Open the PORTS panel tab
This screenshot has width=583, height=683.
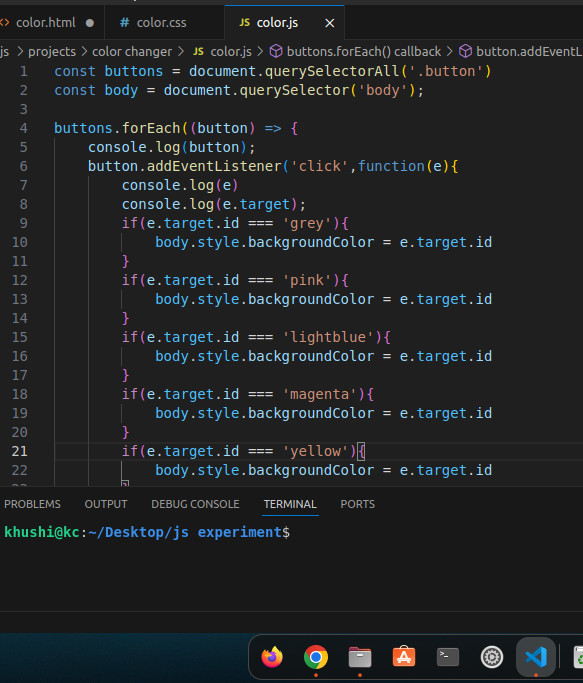[358, 504]
